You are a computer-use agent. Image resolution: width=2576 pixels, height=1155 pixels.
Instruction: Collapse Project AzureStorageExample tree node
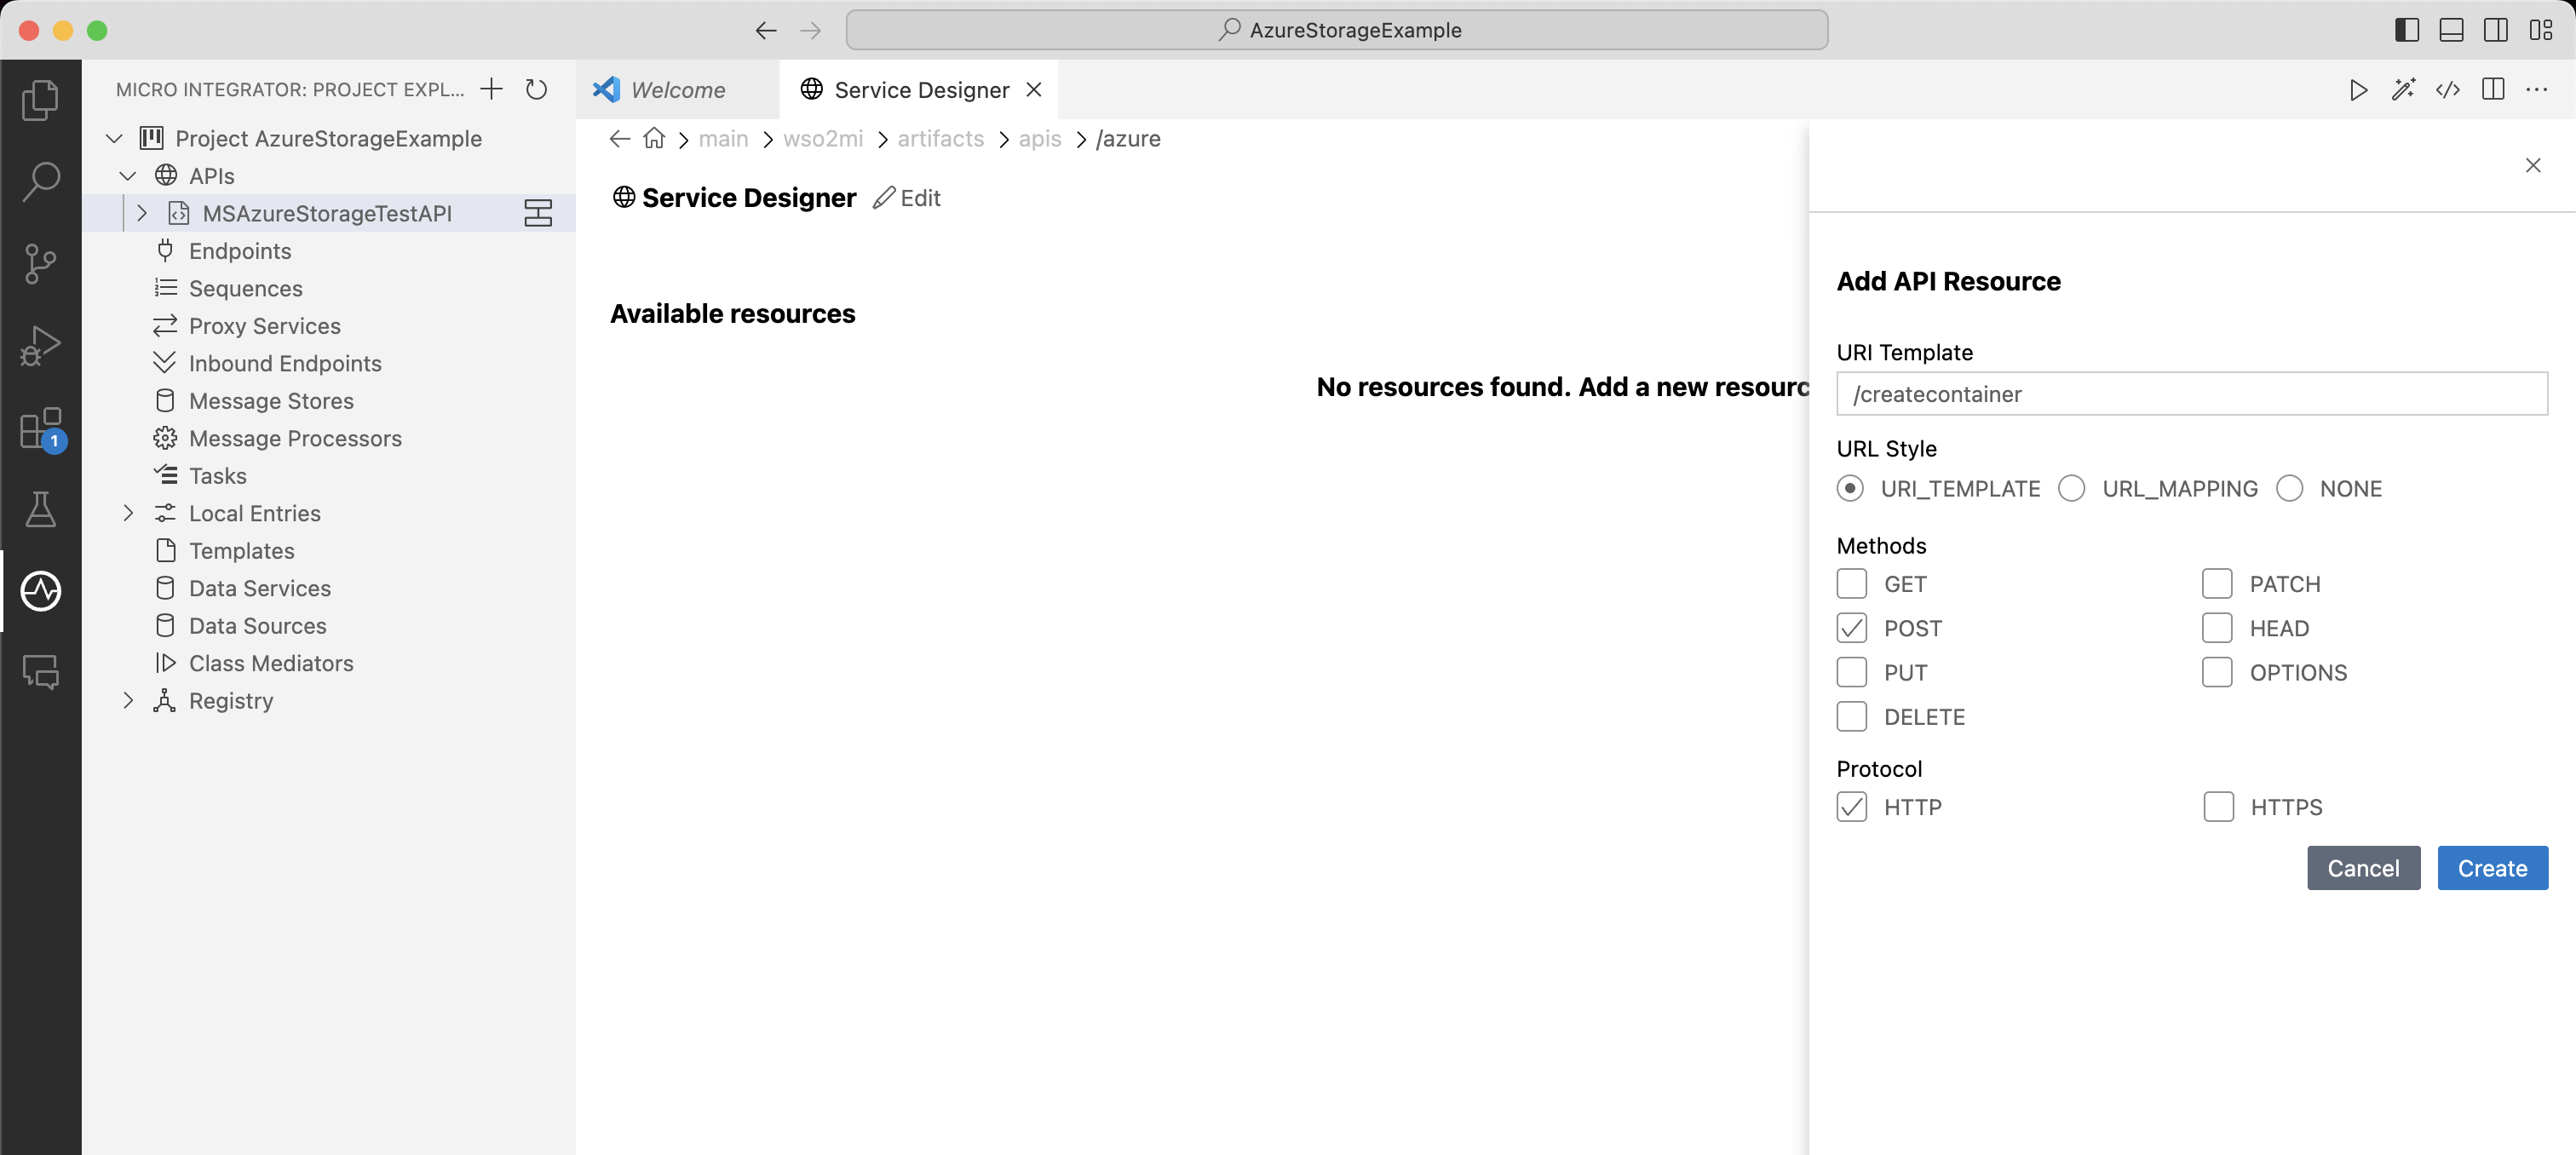[114, 138]
